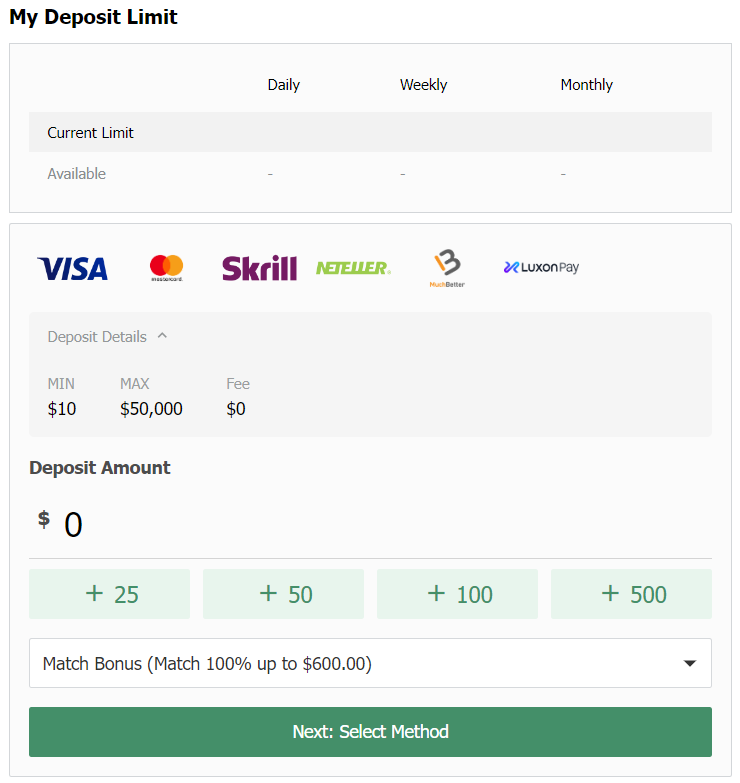Choose the Mastercard payment icon
This screenshot has height=783, width=740.
(x=167, y=268)
